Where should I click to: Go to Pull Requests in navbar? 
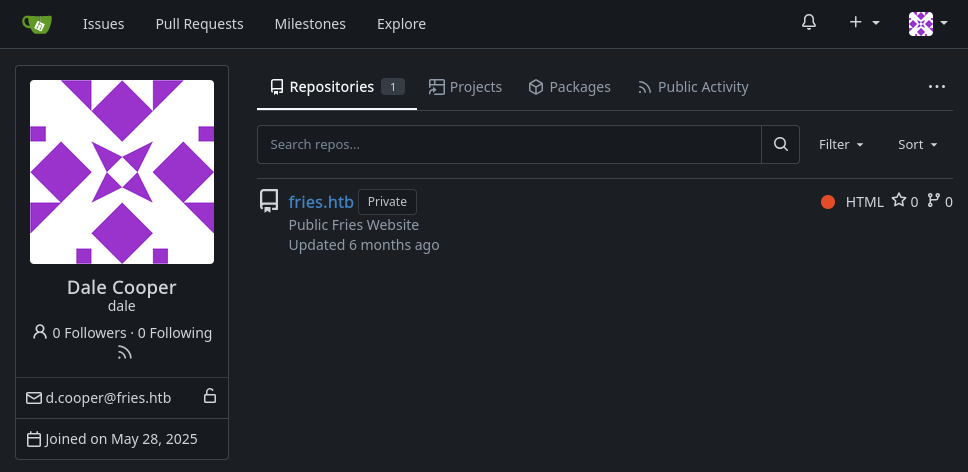(199, 24)
